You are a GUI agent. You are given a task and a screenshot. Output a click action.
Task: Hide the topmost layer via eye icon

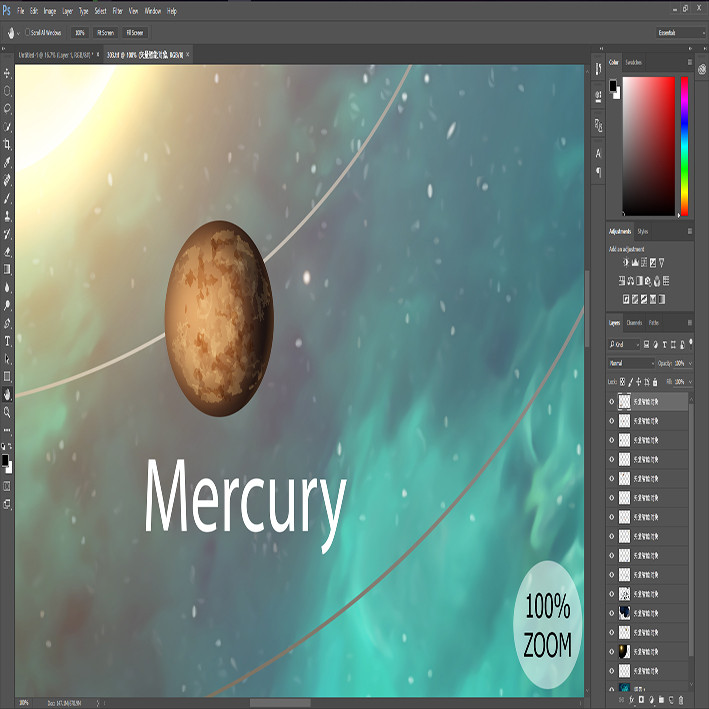coord(612,402)
